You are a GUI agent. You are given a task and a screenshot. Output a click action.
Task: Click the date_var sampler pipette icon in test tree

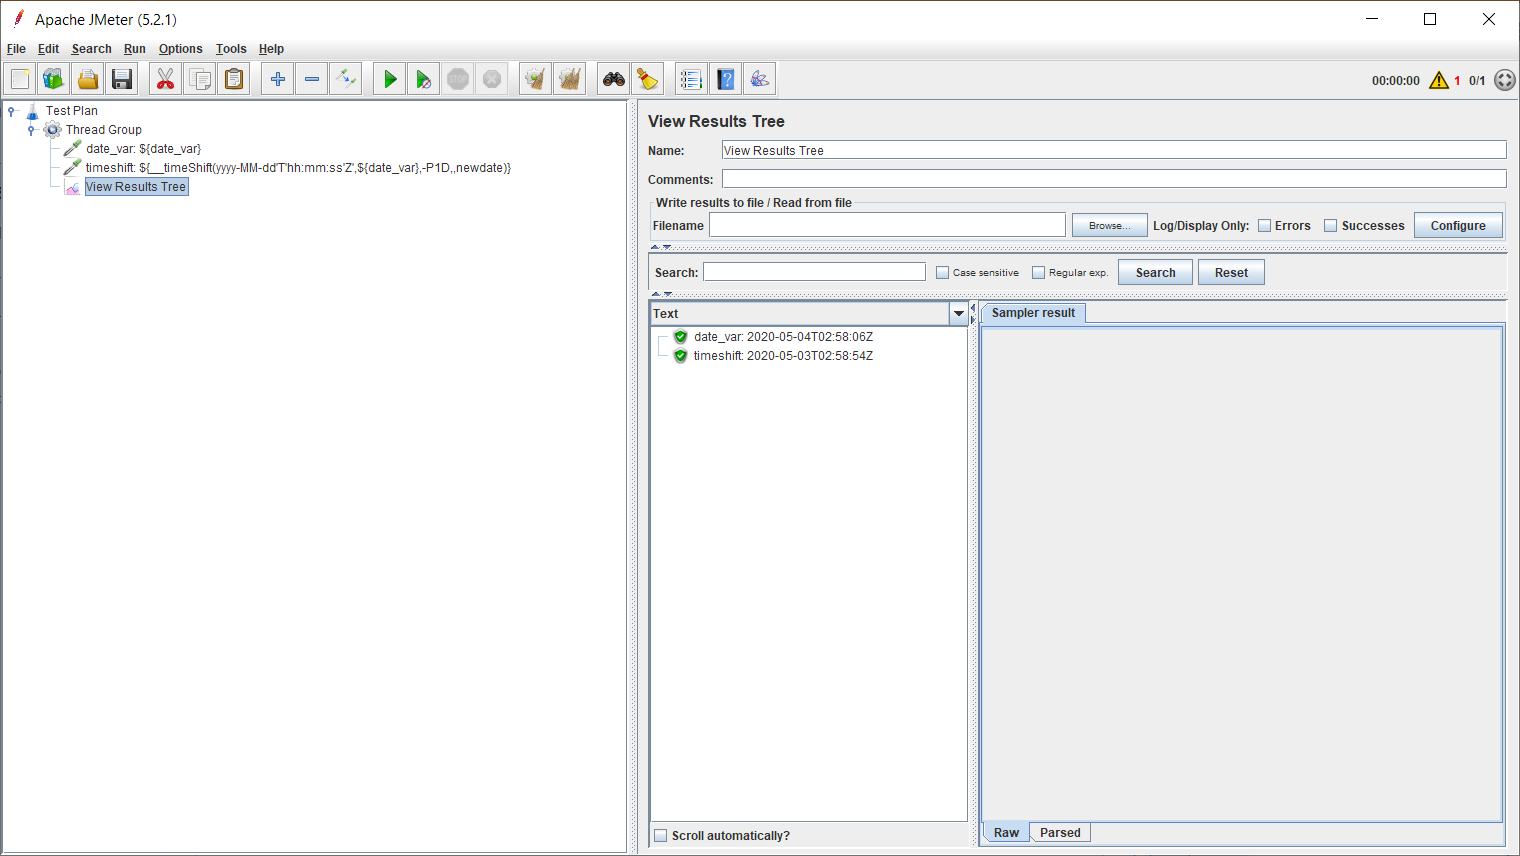point(73,149)
